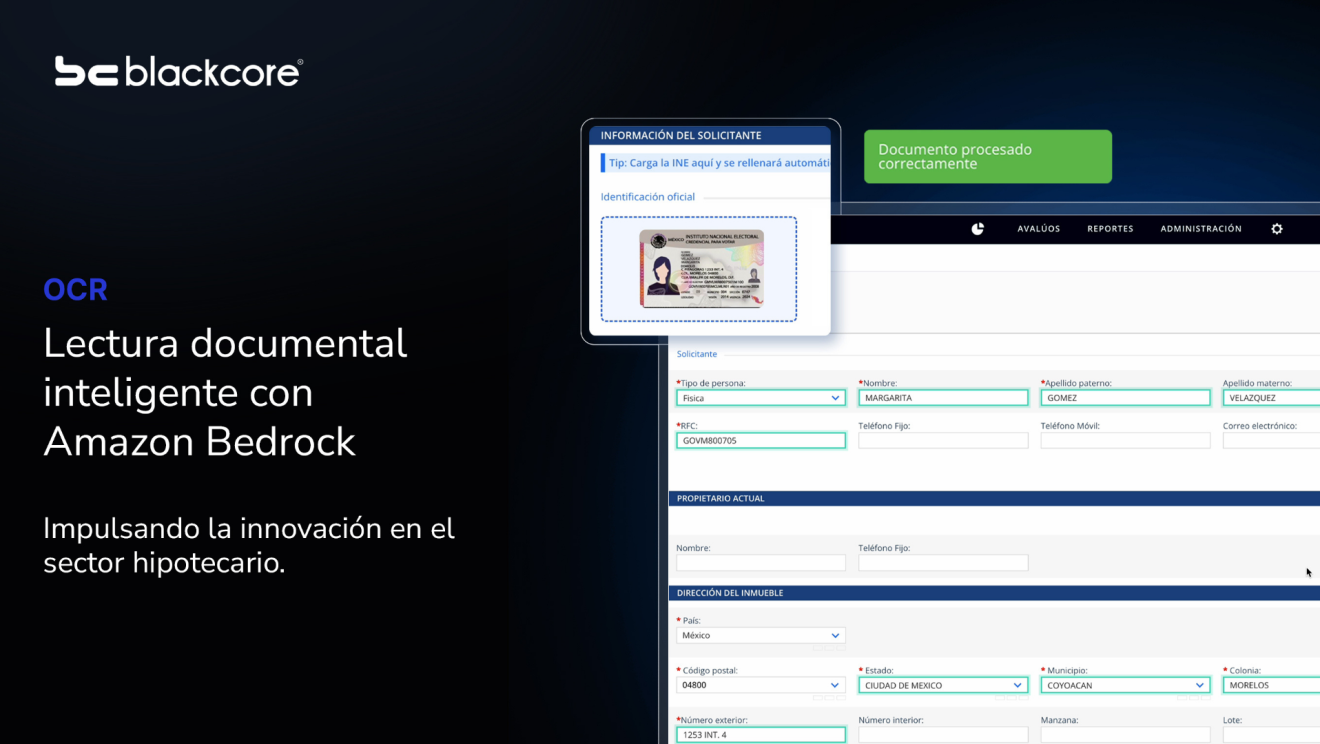Click the Número interior field

click(943, 735)
